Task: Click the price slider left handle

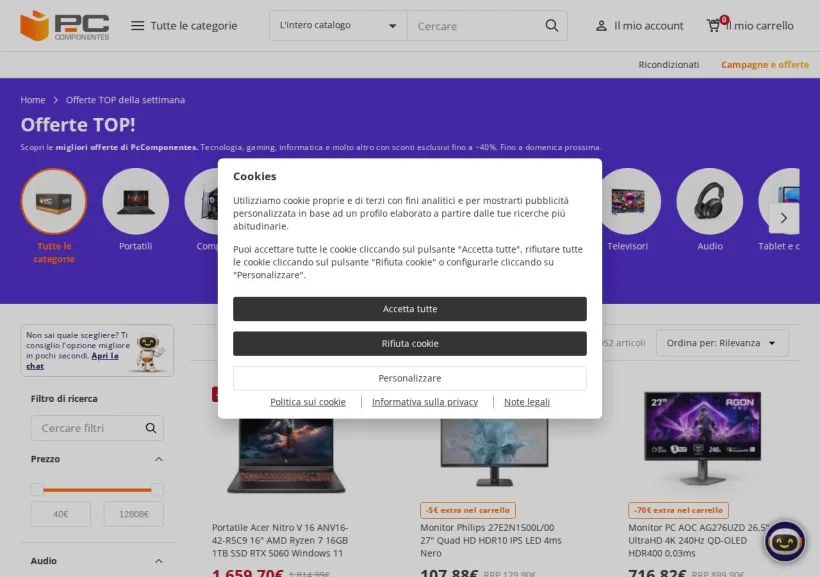Action: click(x=37, y=490)
